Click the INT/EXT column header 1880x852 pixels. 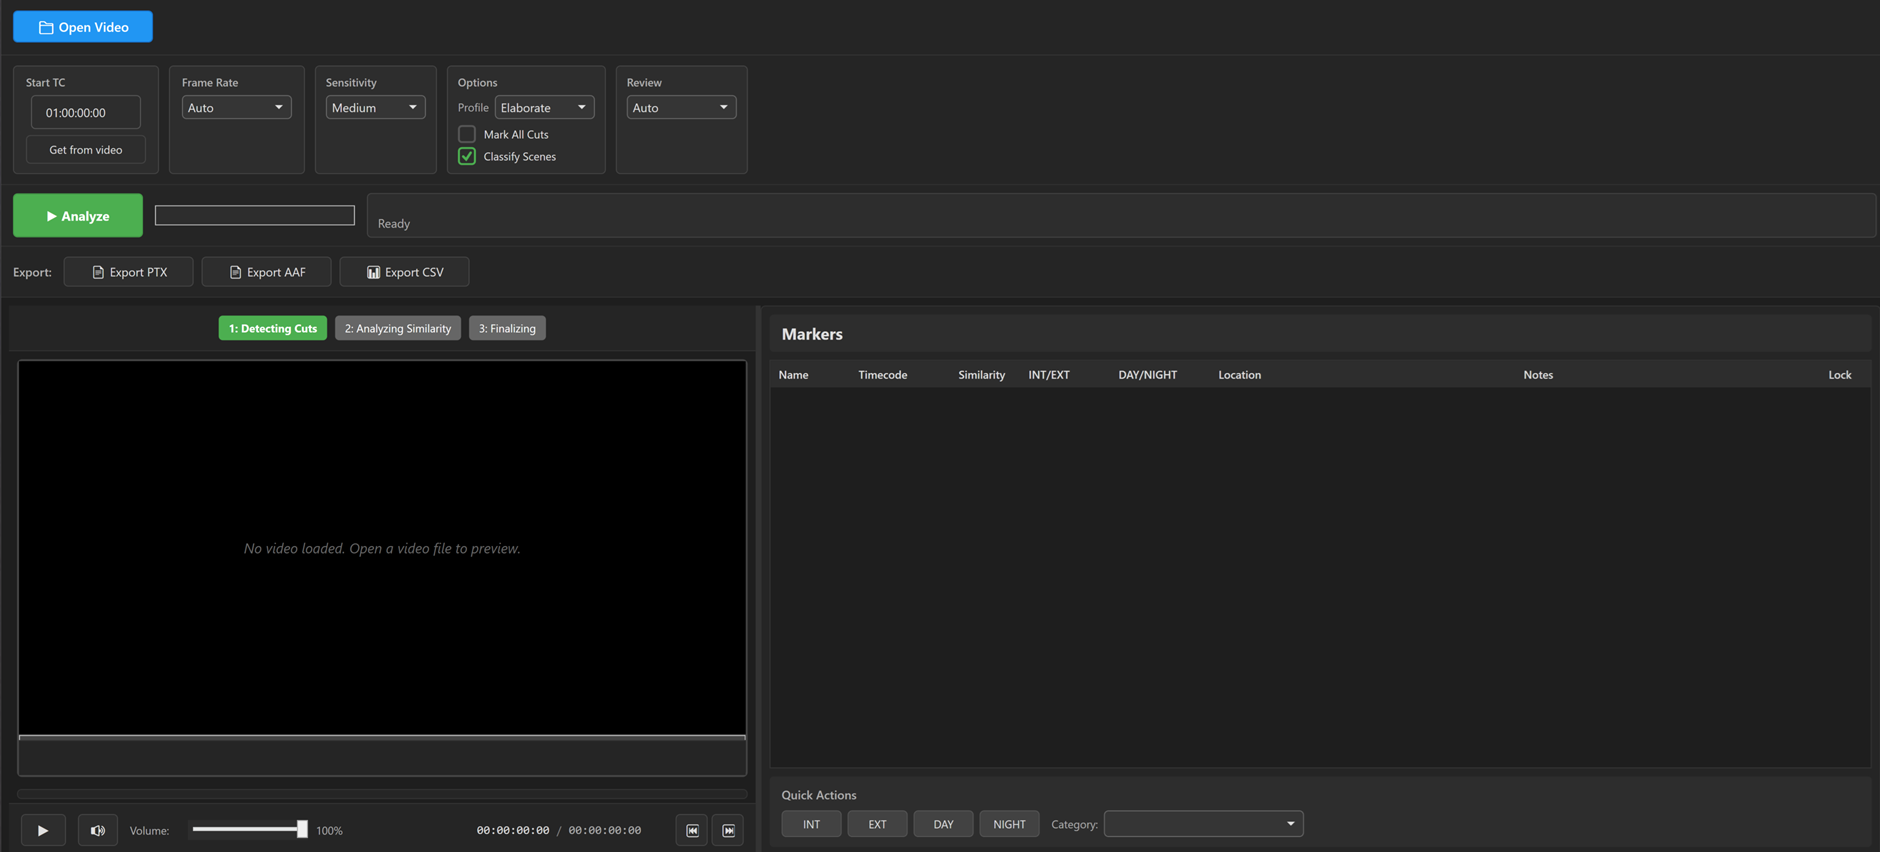click(1049, 375)
